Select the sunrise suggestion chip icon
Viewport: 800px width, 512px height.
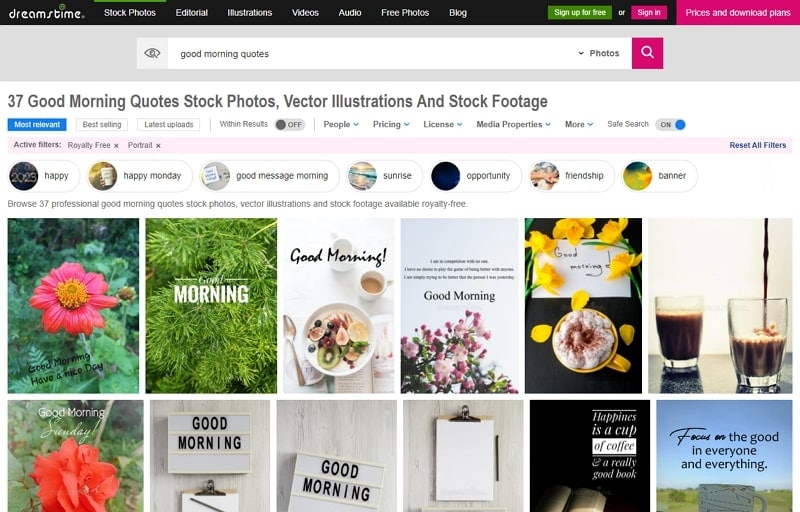[x=362, y=176]
